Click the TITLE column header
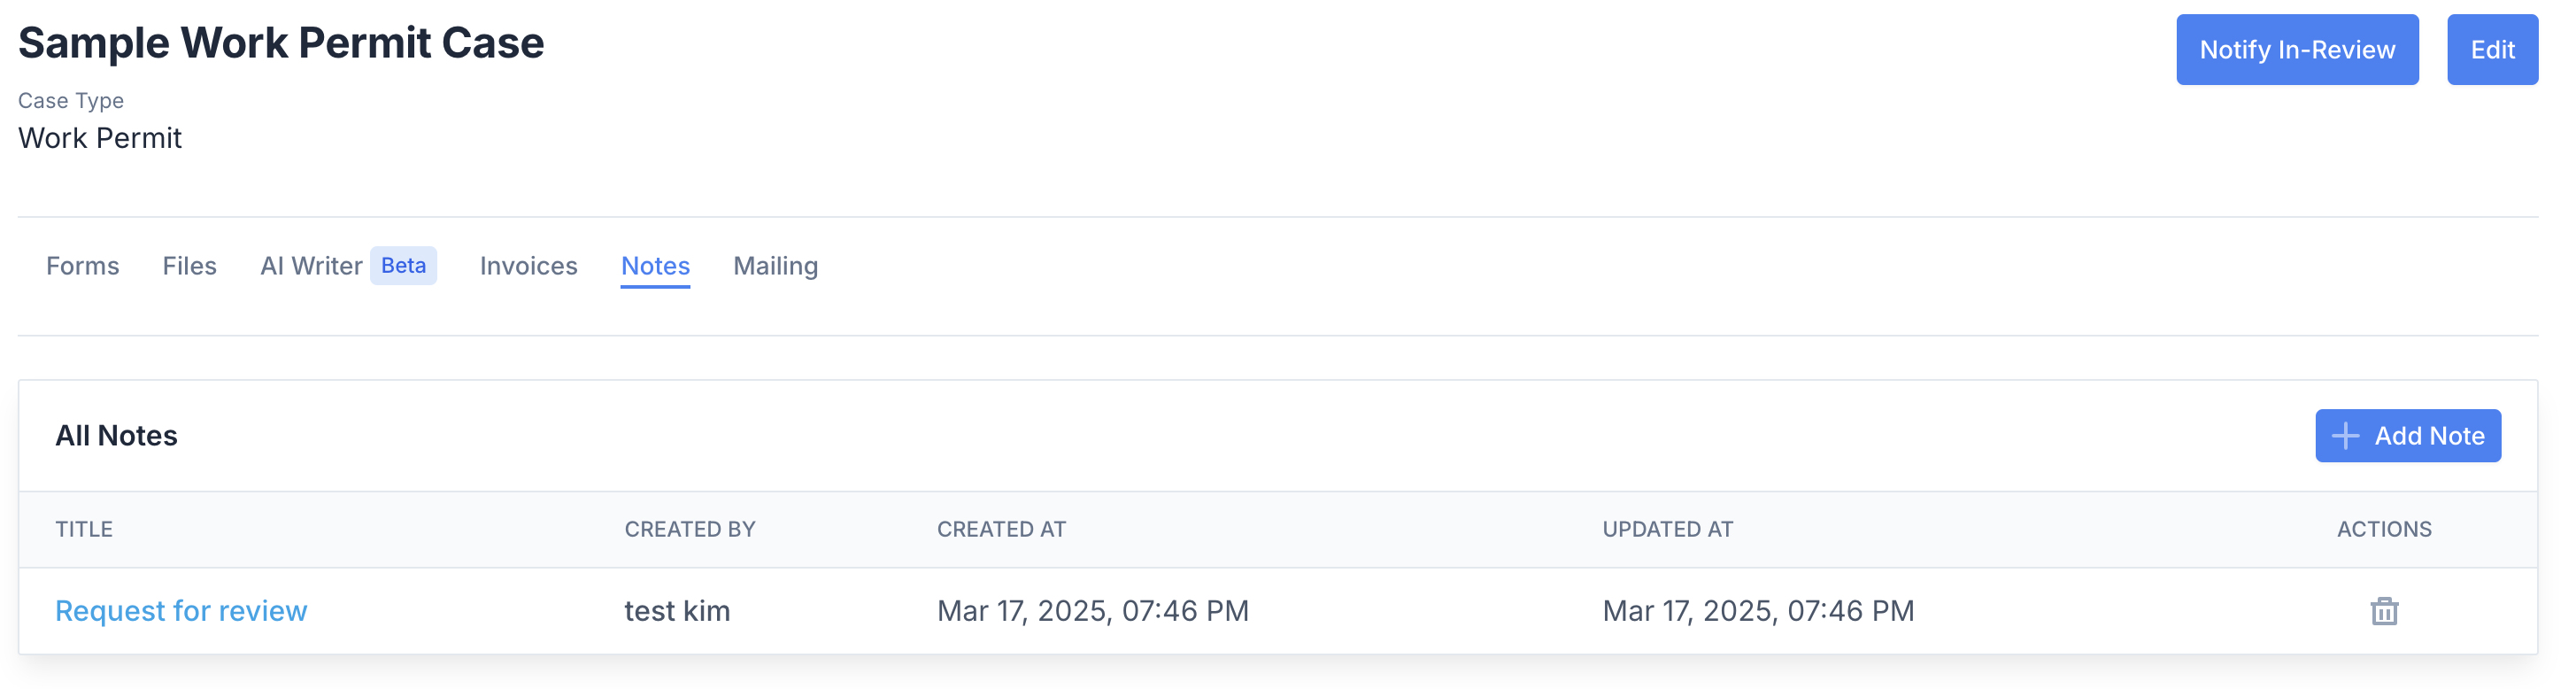The width and height of the screenshot is (2576, 689). coord(84,529)
